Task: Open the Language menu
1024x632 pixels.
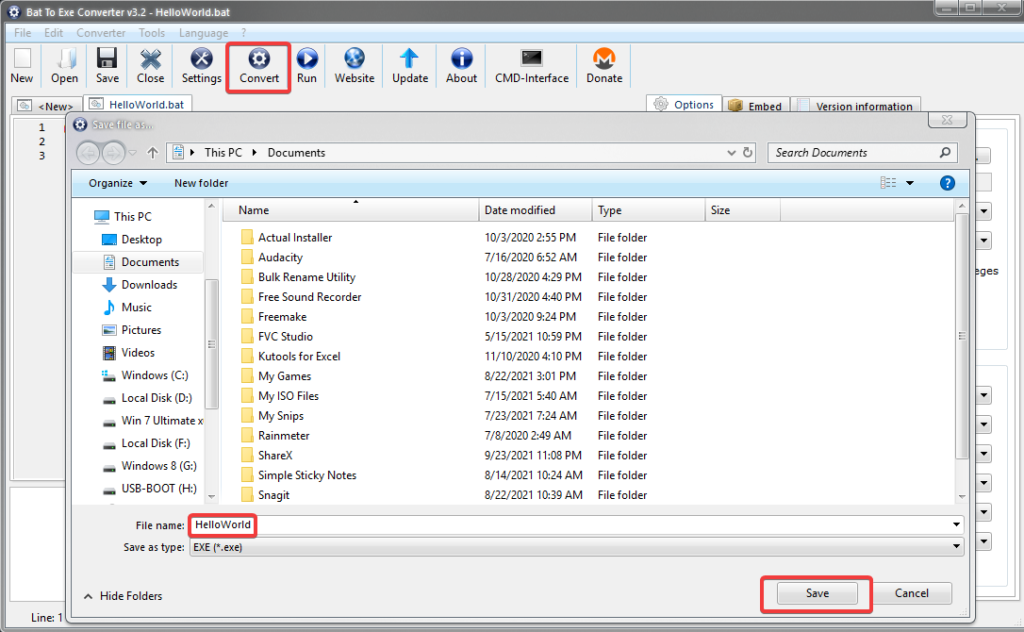Action: pyautogui.click(x=203, y=32)
